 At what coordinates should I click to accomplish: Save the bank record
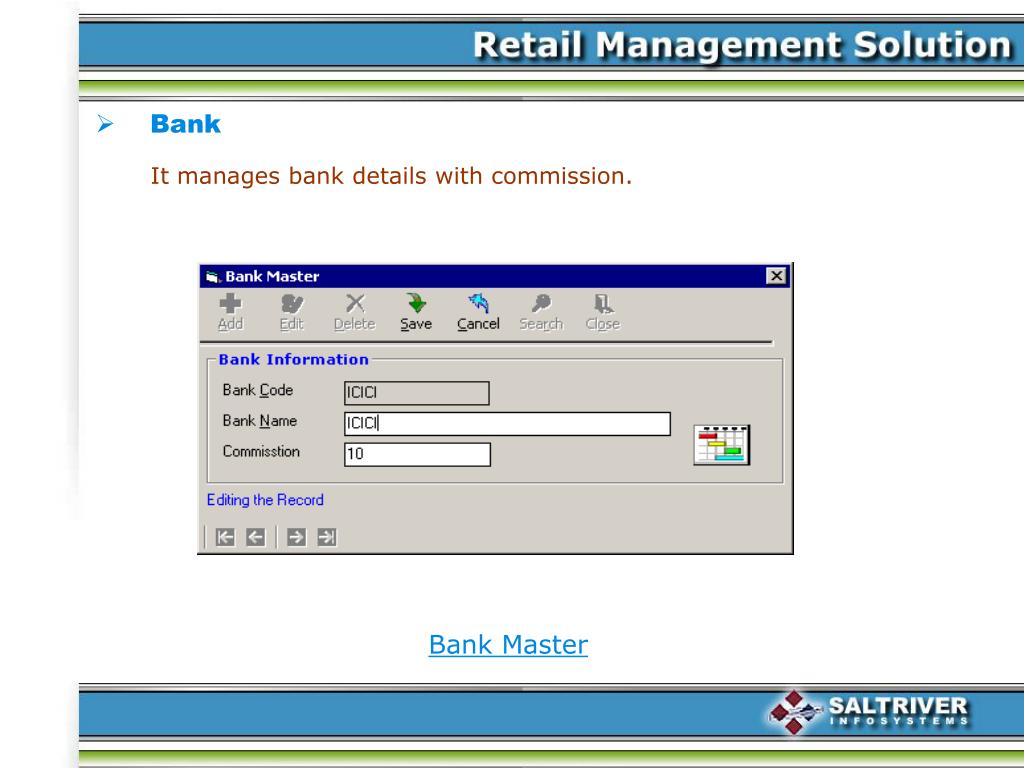[x=416, y=312]
